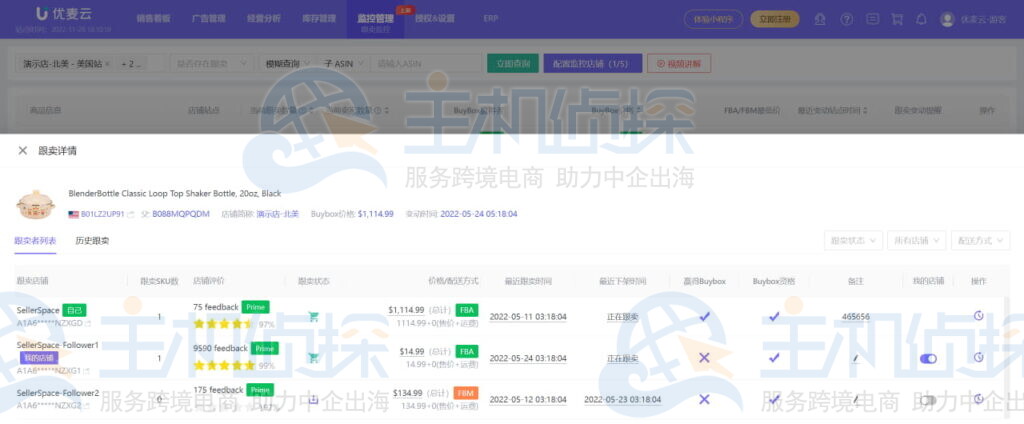The width and height of the screenshot is (1024, 424).
Task: Turn on 我的店铺 switch for SellerSpace-Follower2
Action: point(927,400)
